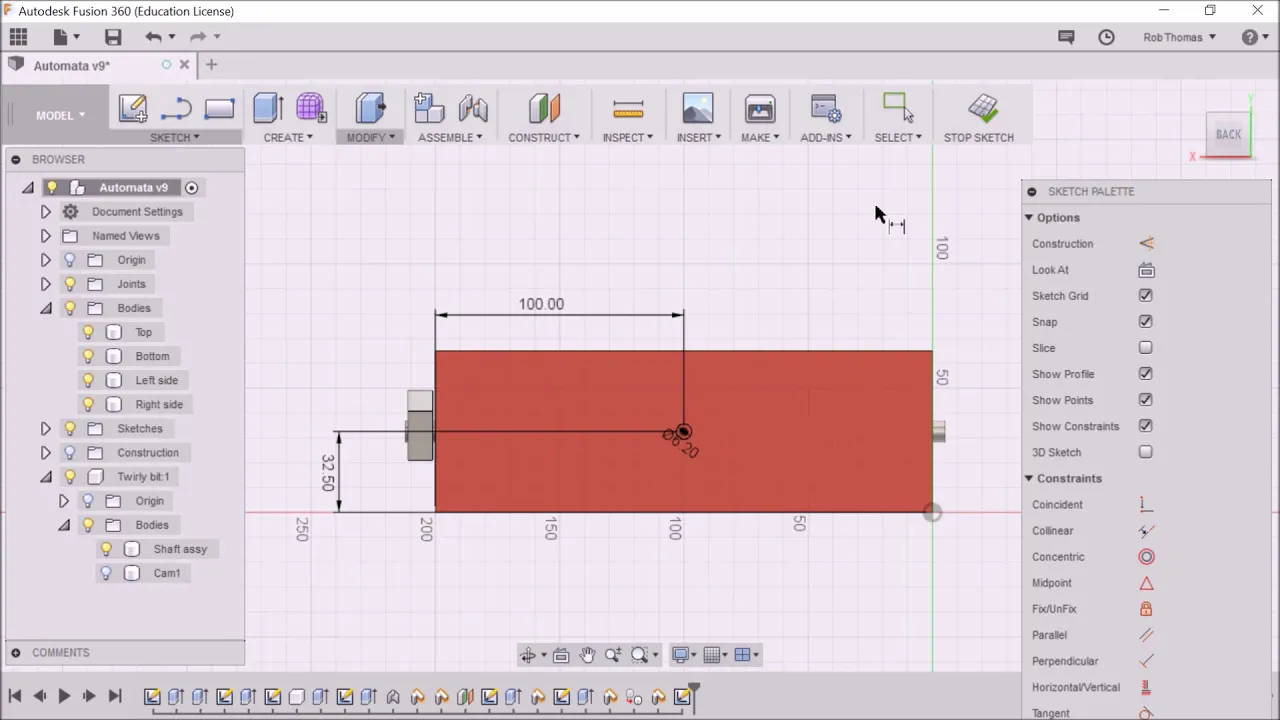
Task: Click the Create Sketch icon
Action: coord(133,108)
